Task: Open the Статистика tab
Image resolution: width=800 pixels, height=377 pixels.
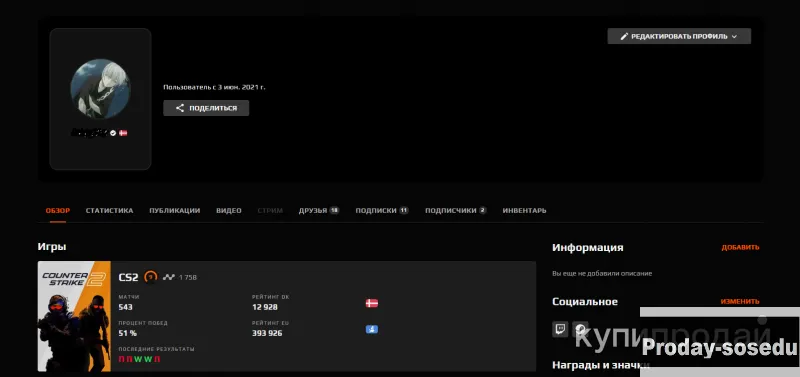Action: 109,211
